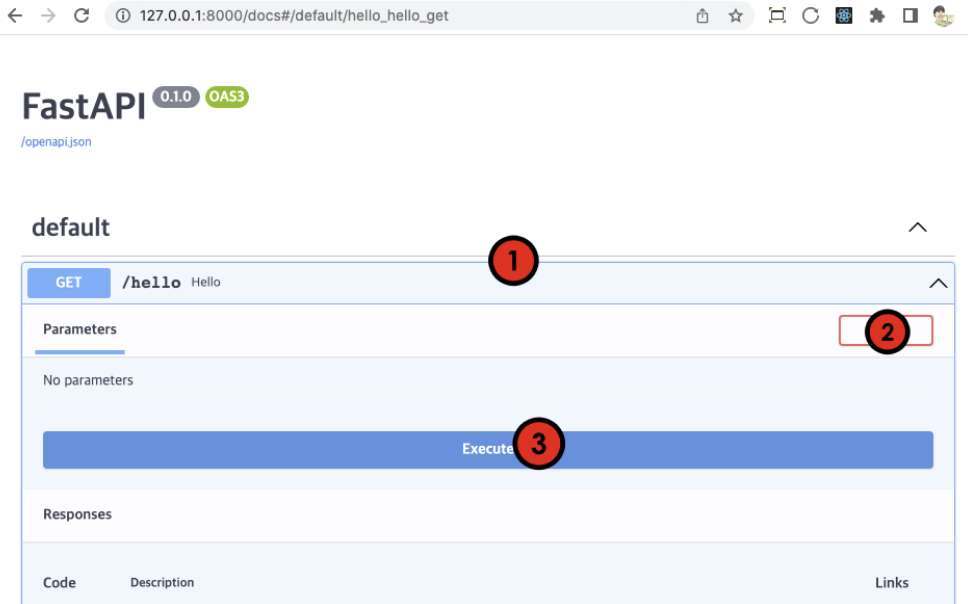Click the share icon in address bar

[x=702, y=16]
